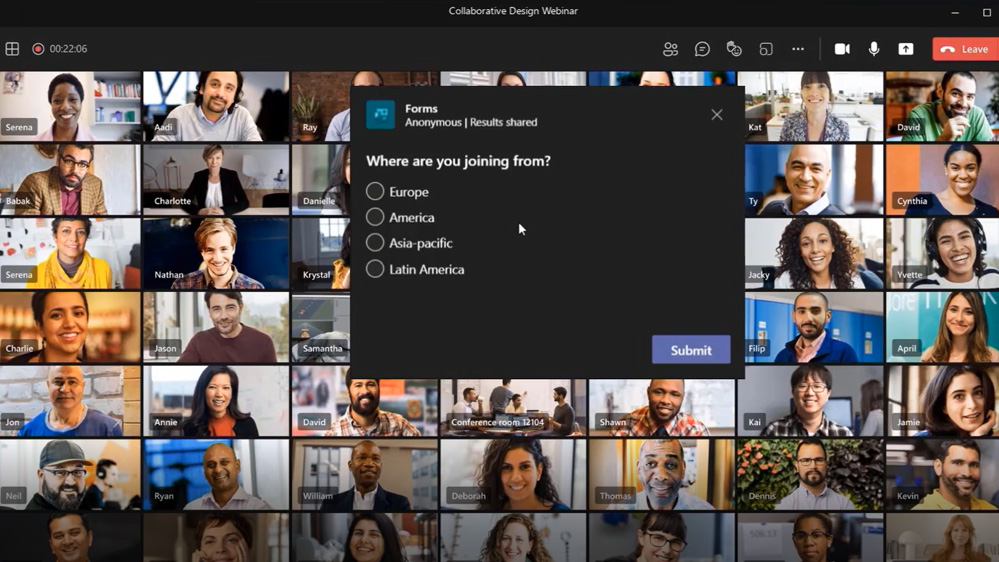Select Latin America option
Screen dimensions: 999x562
click(375, 269)
